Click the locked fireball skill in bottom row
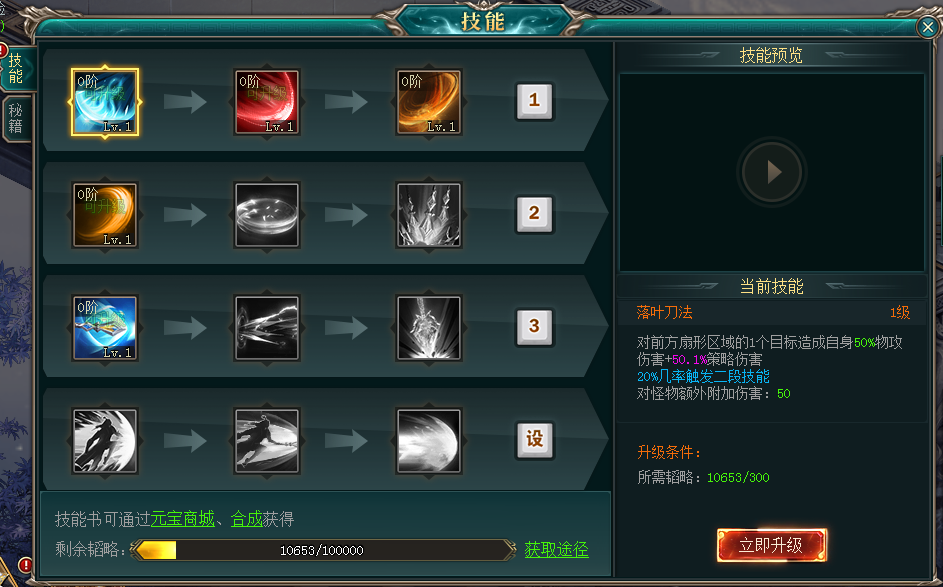943x587 pixels. point(429,441)
